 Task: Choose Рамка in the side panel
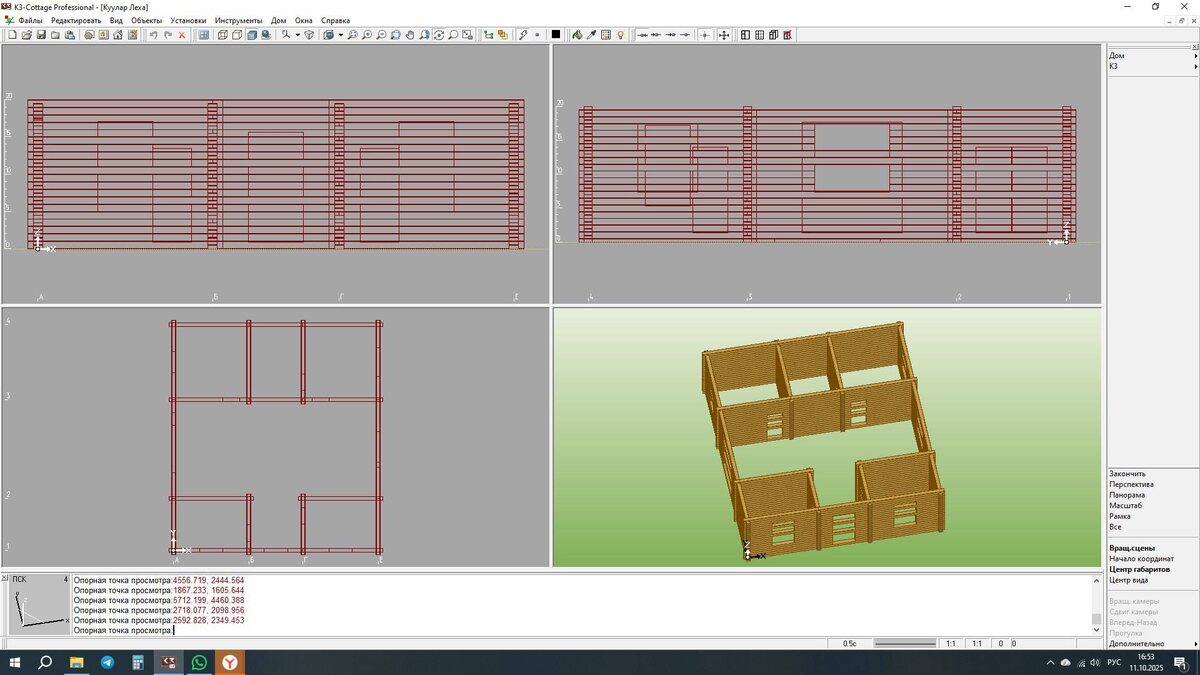tap(1120, 516)
